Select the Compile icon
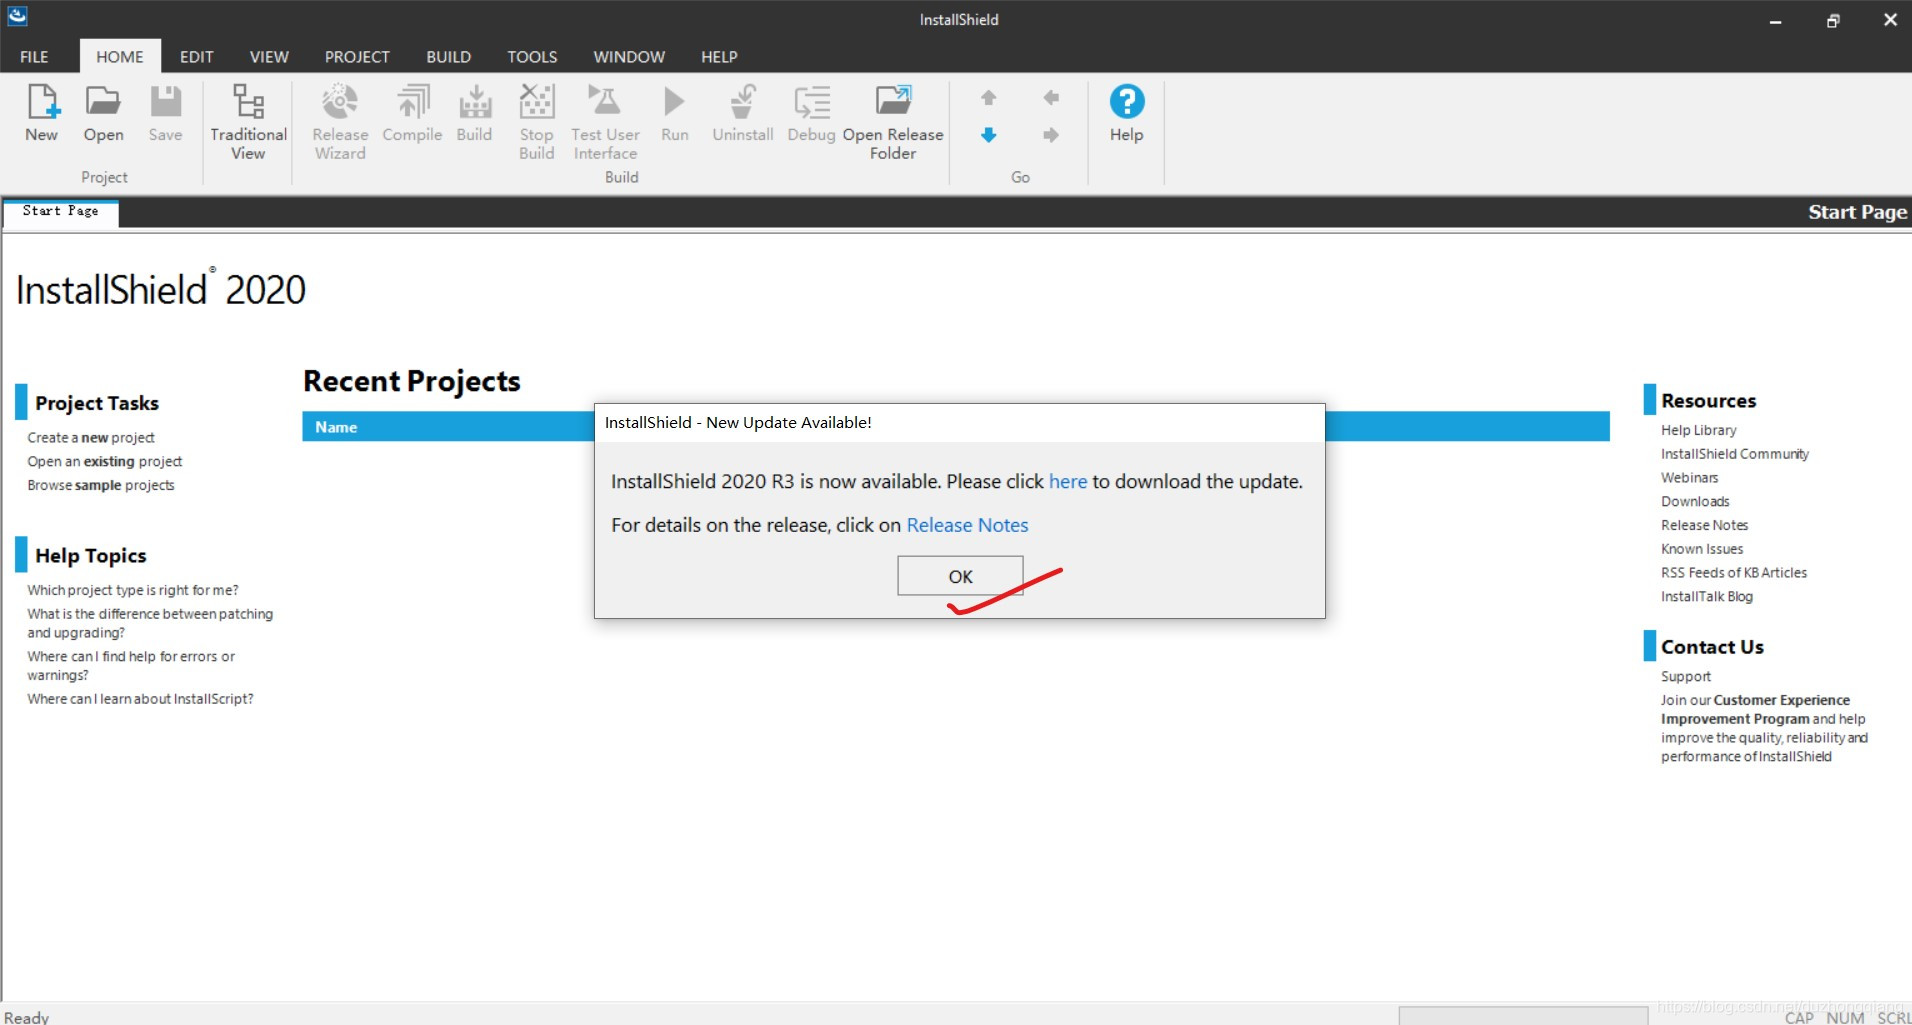 [411, 112]
